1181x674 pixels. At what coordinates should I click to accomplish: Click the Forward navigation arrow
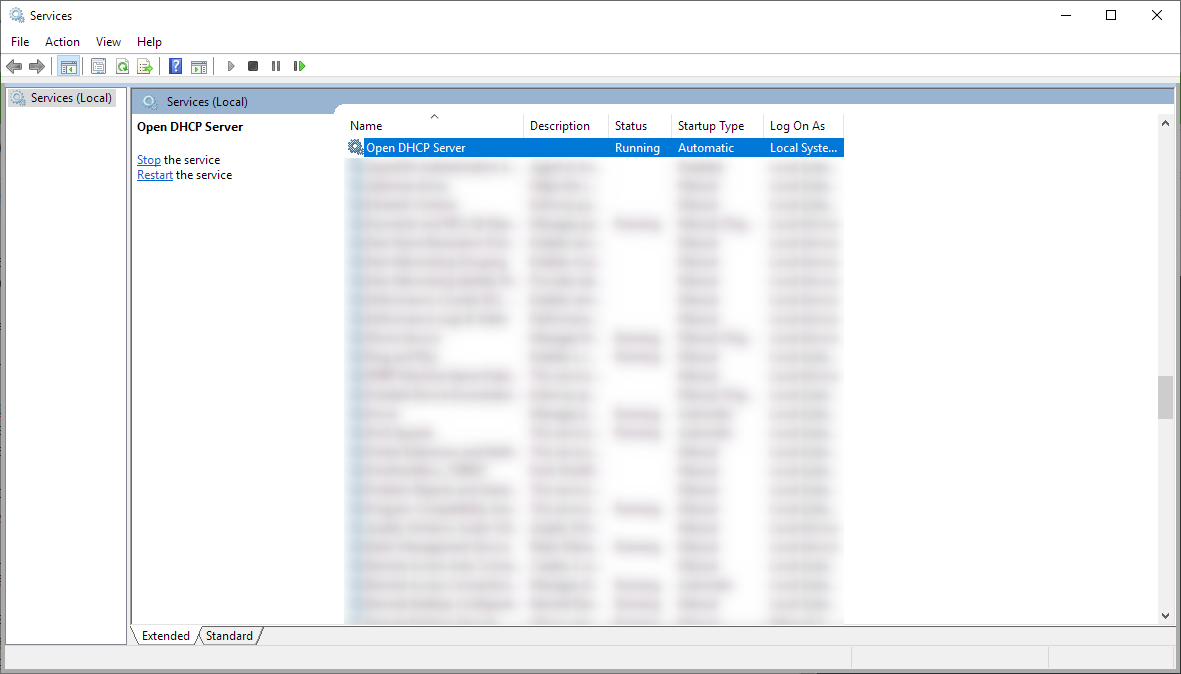coord(38,66)
